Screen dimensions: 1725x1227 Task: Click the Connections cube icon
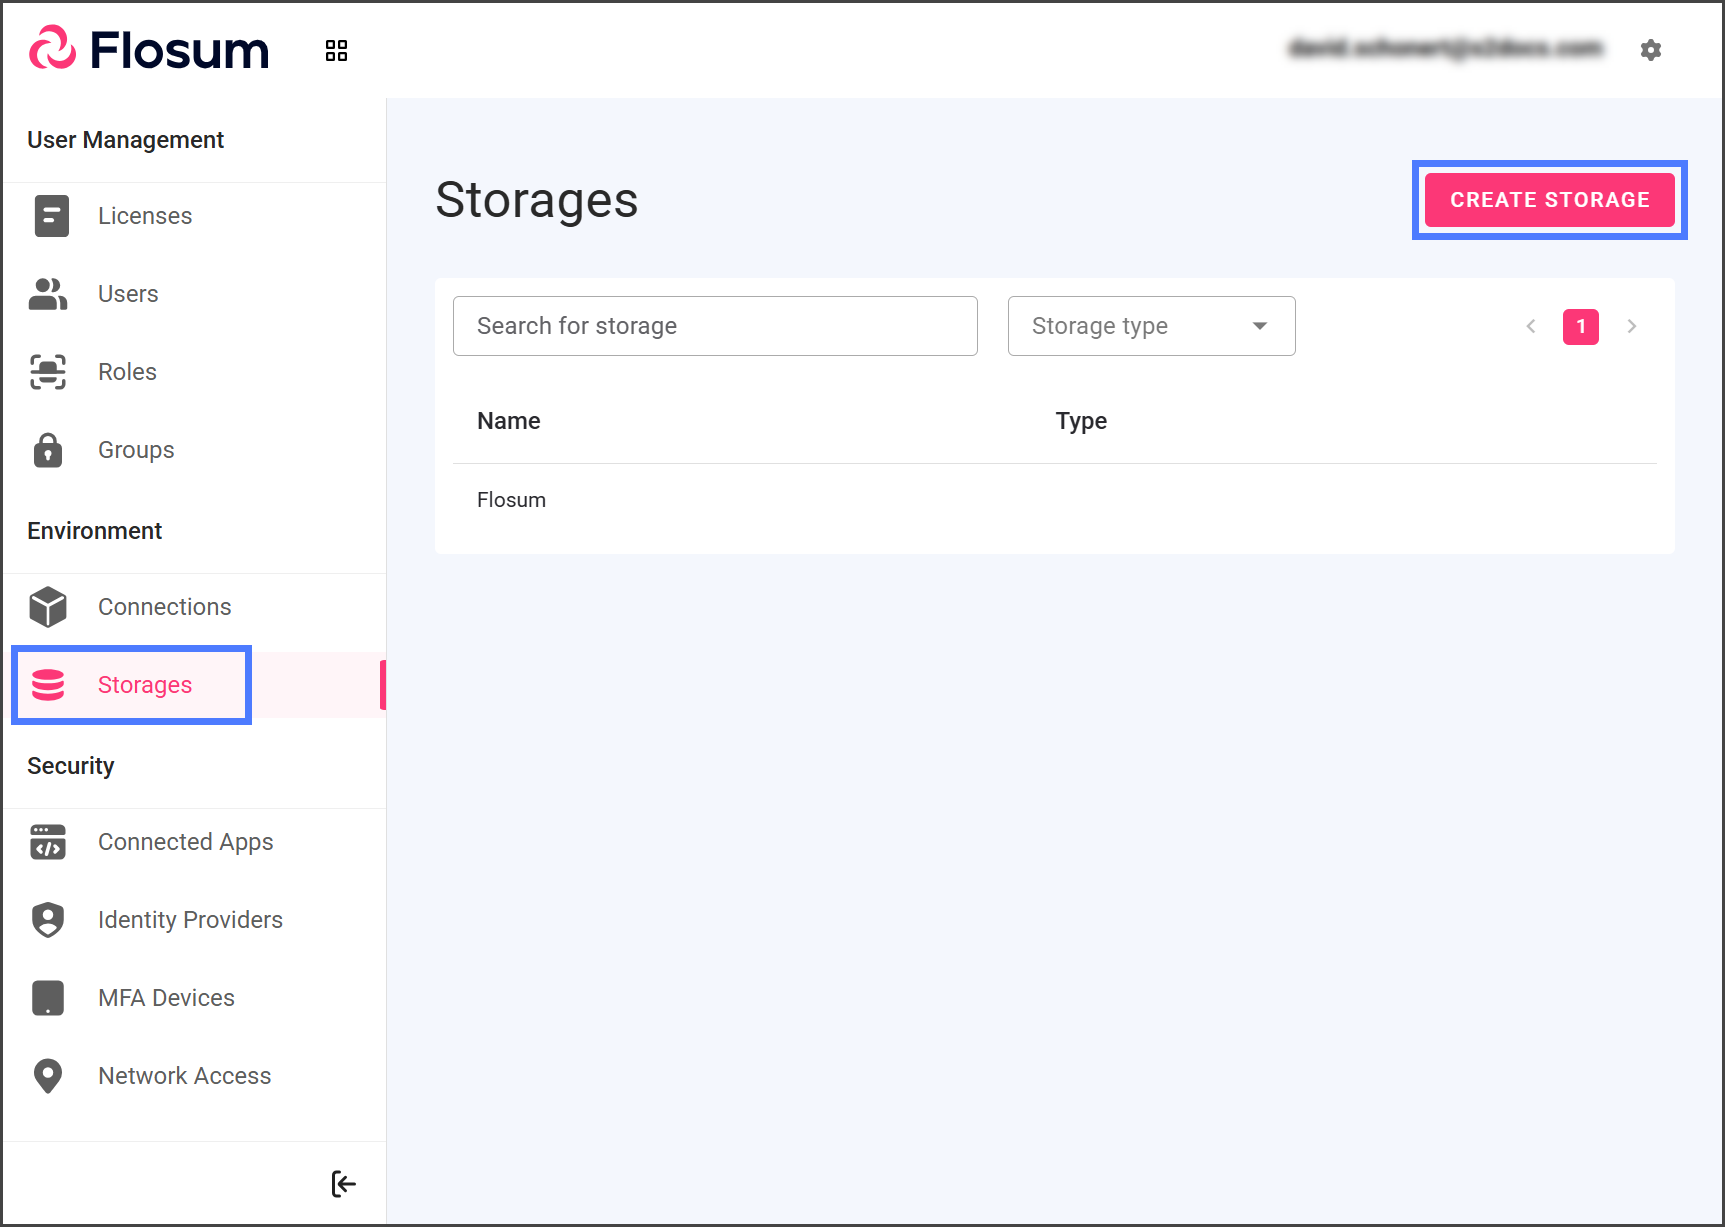pyautogui.click(x=48, y=607)
